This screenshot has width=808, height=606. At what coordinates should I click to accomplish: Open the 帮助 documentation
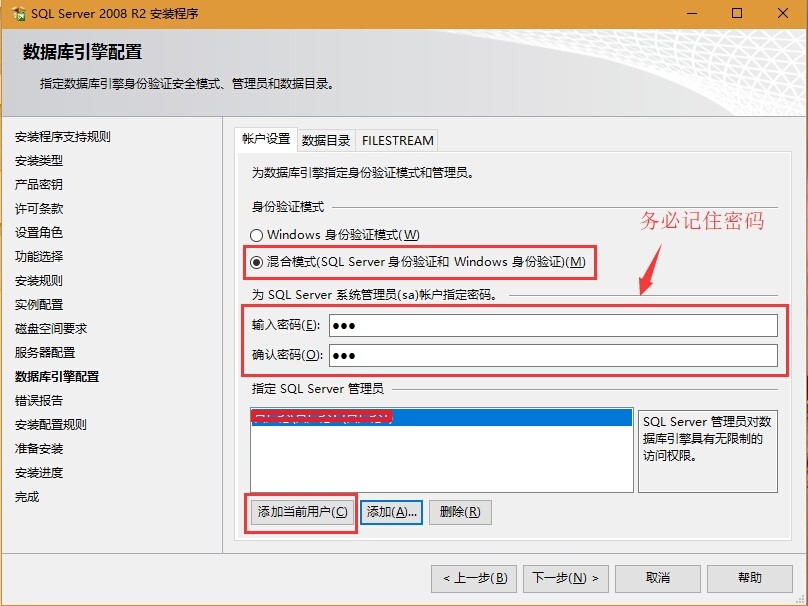[x=750, y=578]
